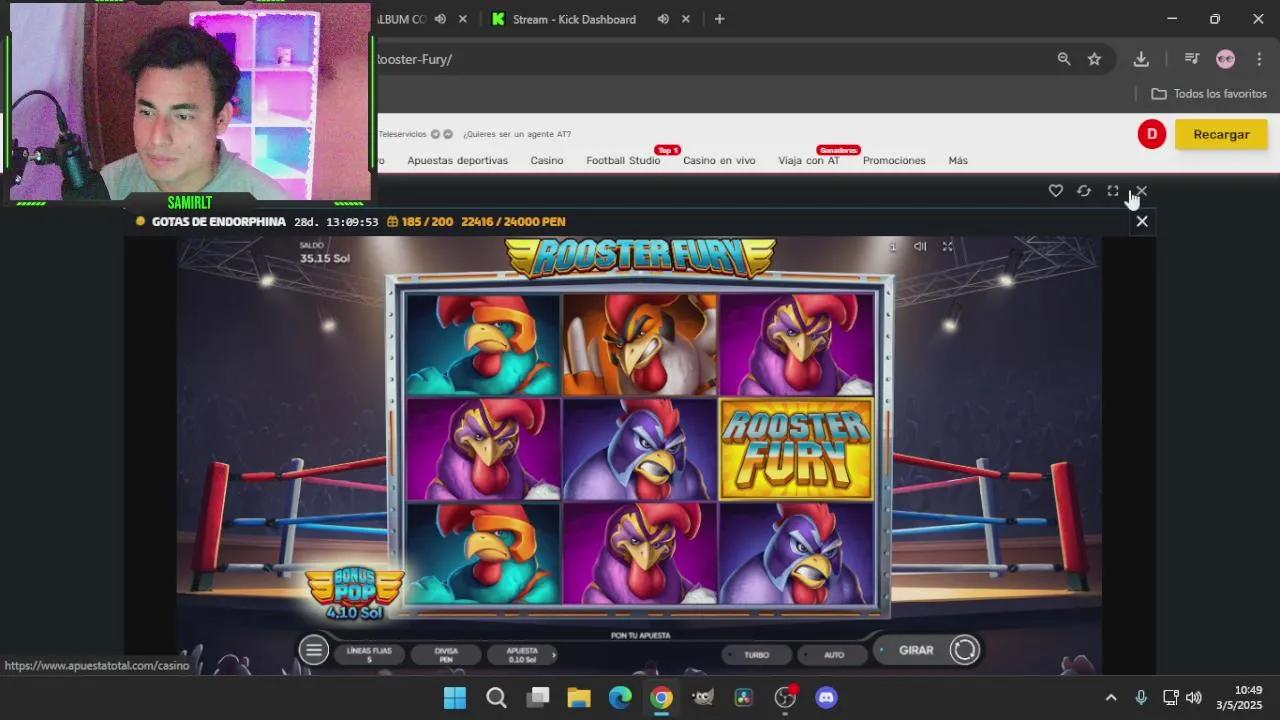Expand game to fullscreen in casino toolbar
Viewport: 1280px width, 720px height.
click(1113, 191)
